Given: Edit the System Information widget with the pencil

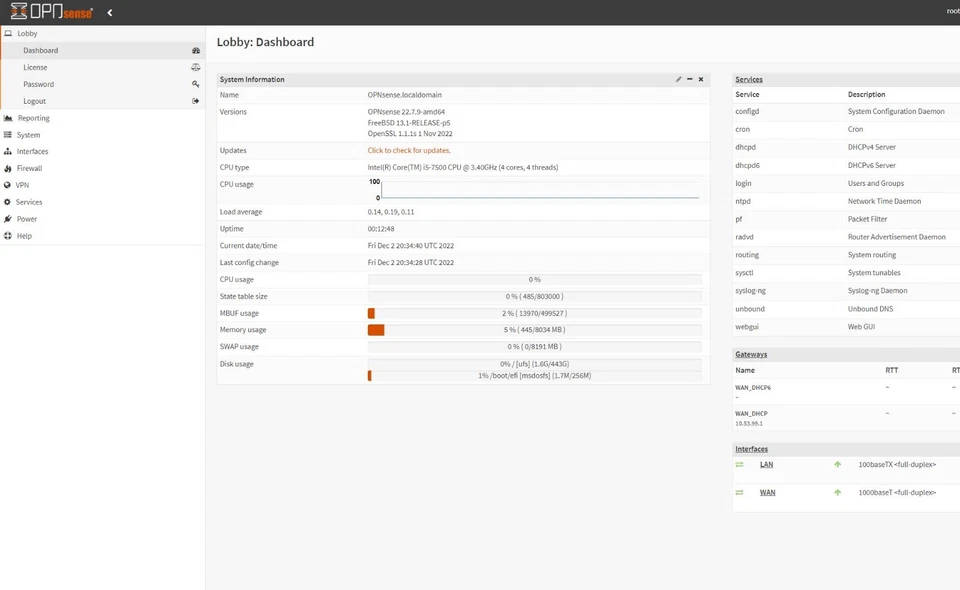Looking at the screenshot, I should click(678, 79).
